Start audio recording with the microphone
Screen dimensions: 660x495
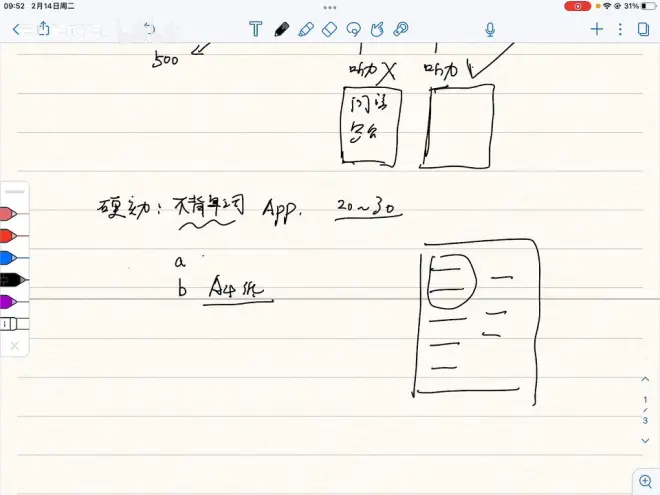pos(490,29)
